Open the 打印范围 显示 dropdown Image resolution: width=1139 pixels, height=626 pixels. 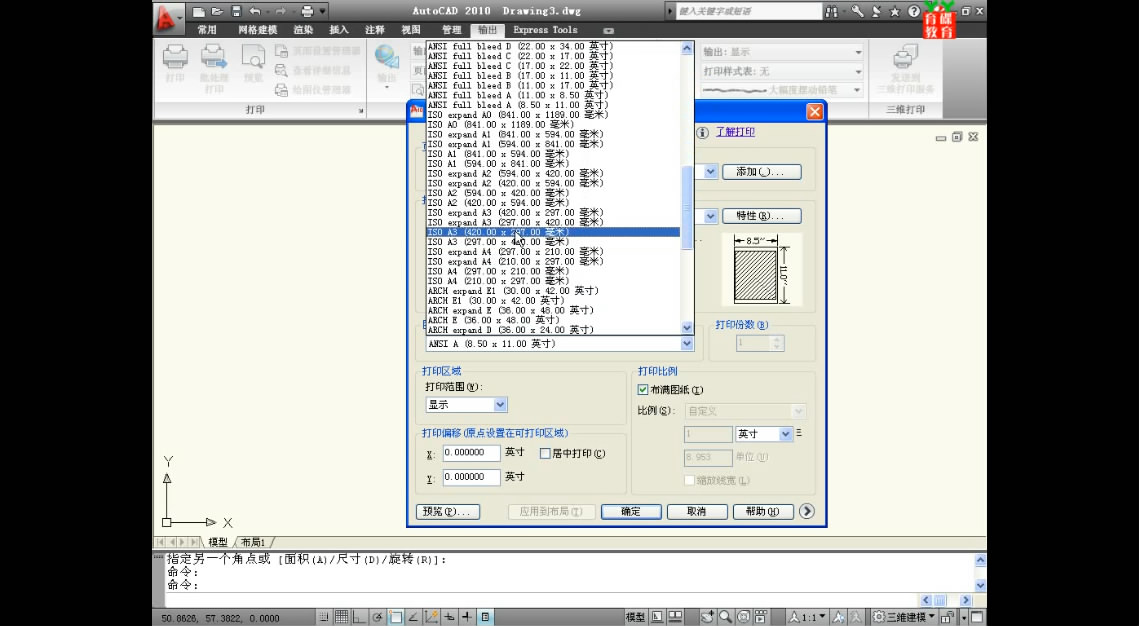click(500, 405)
